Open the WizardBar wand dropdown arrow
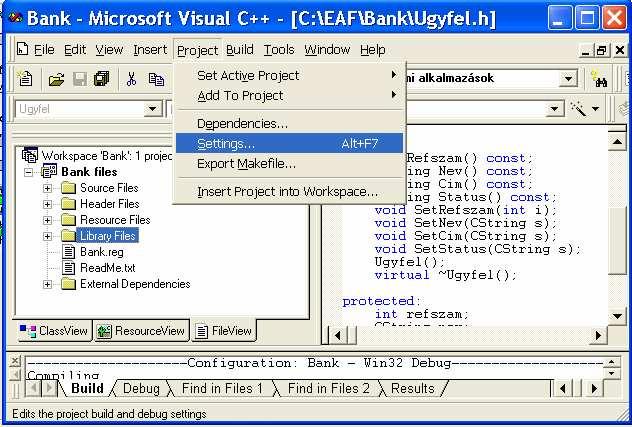Screen dimensions: 632x427 (595, 109)
